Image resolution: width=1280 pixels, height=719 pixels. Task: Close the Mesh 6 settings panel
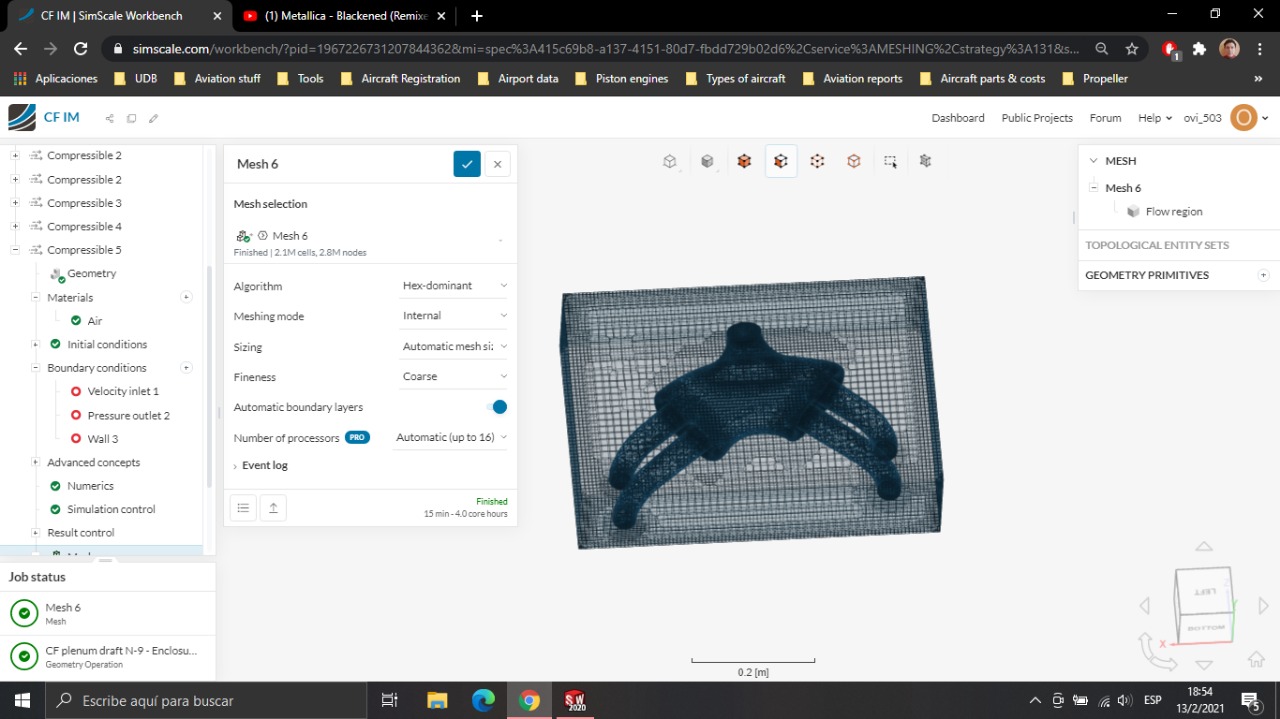pos(497,164)
